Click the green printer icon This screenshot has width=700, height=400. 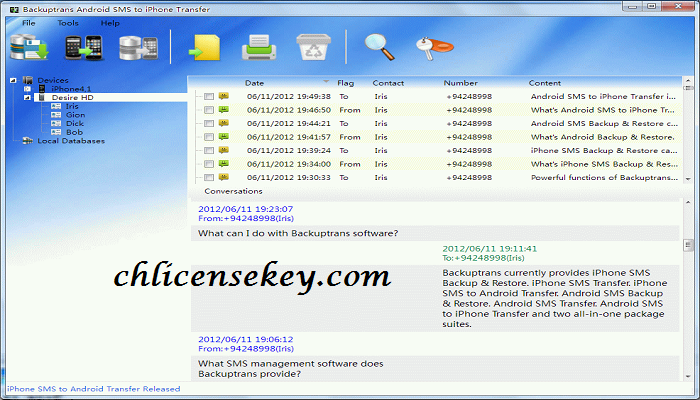coord(259,47)
